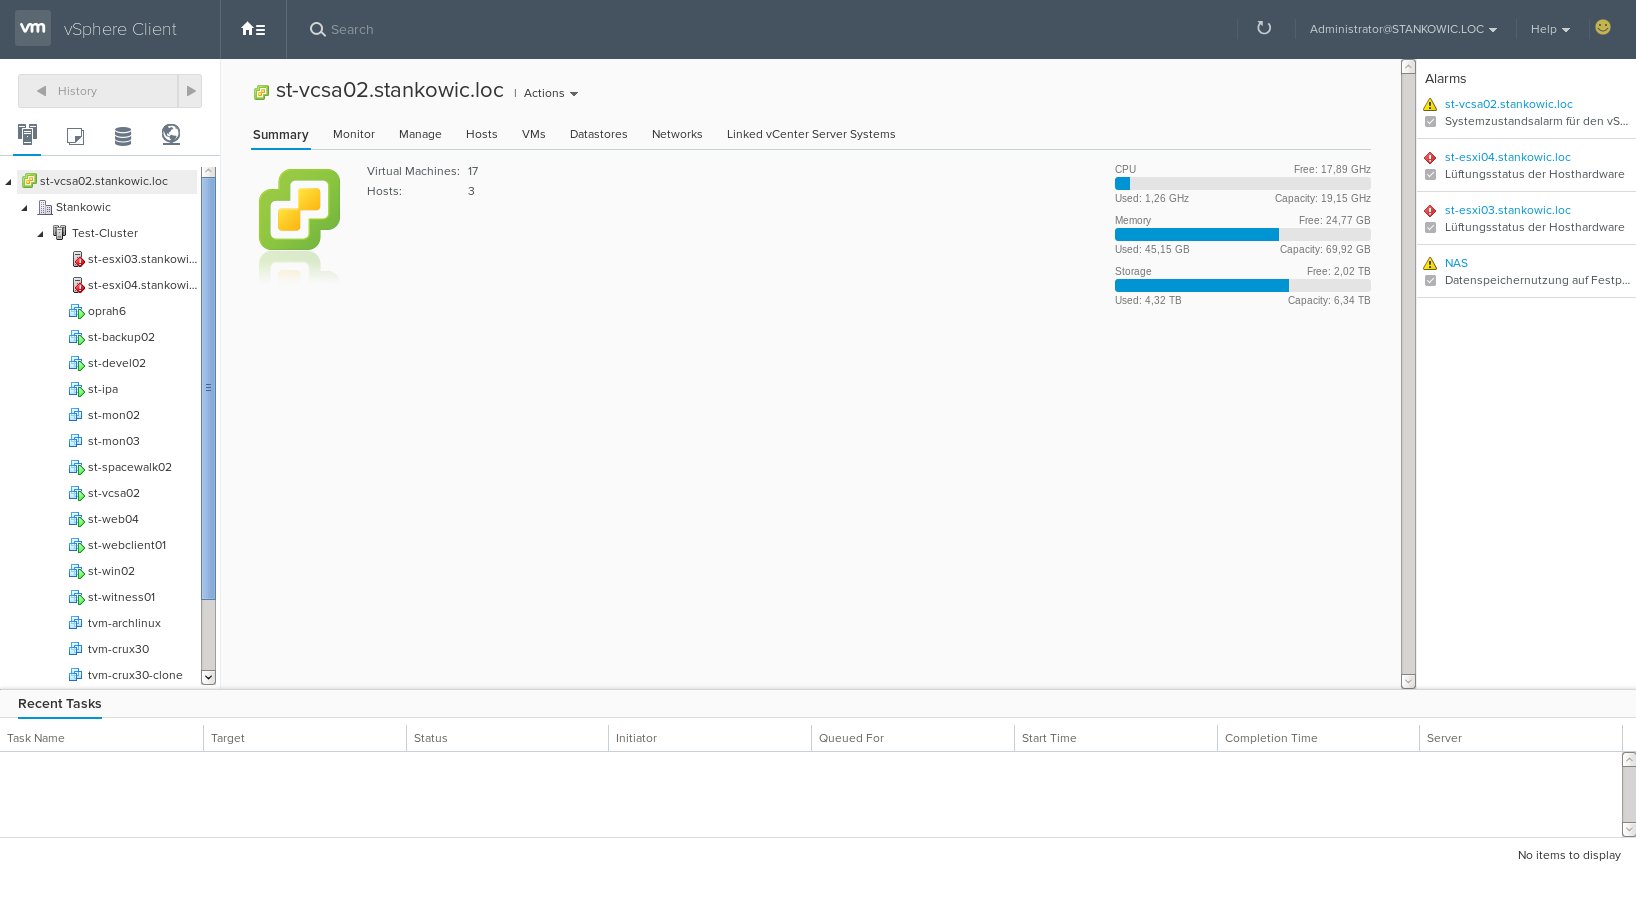Open st-esxi04.stankowic.loc alarm link
Viewport: 1636px width, 910px height.
tap(1507, 157)
